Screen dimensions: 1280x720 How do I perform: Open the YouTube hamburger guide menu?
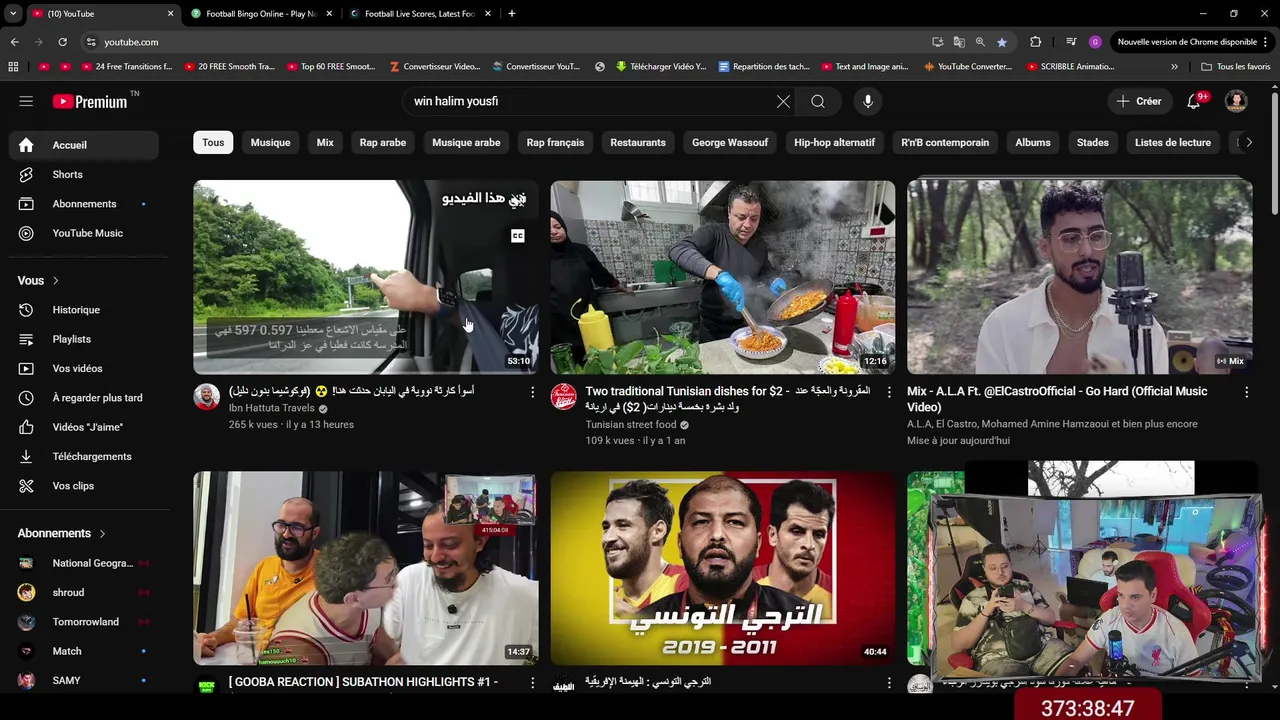coord(26,101)
